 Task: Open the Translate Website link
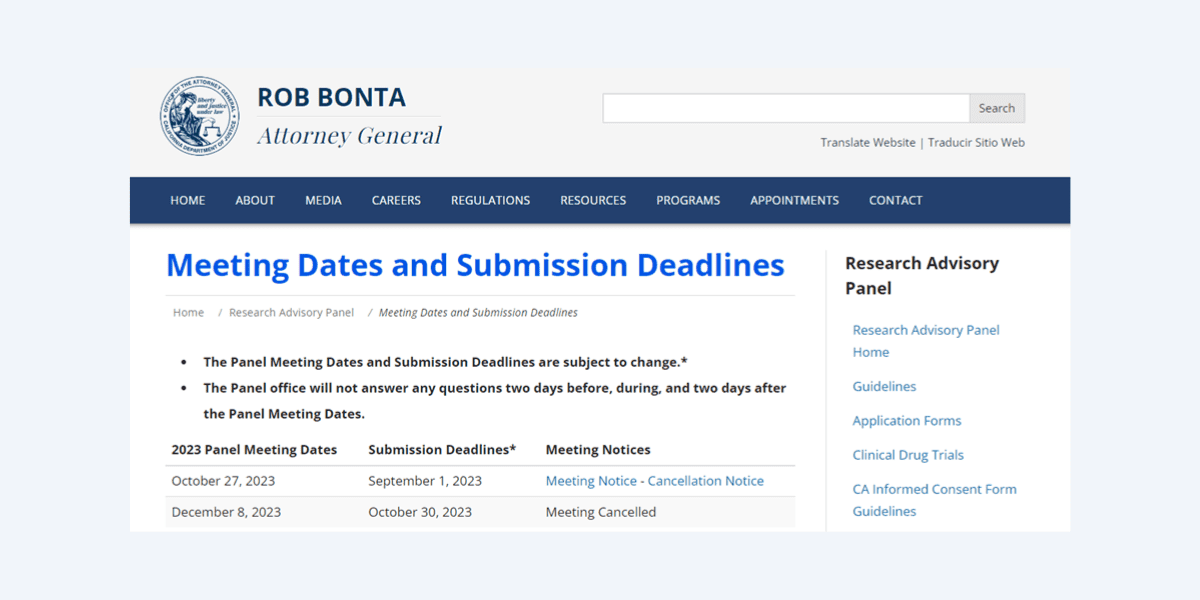867,142
